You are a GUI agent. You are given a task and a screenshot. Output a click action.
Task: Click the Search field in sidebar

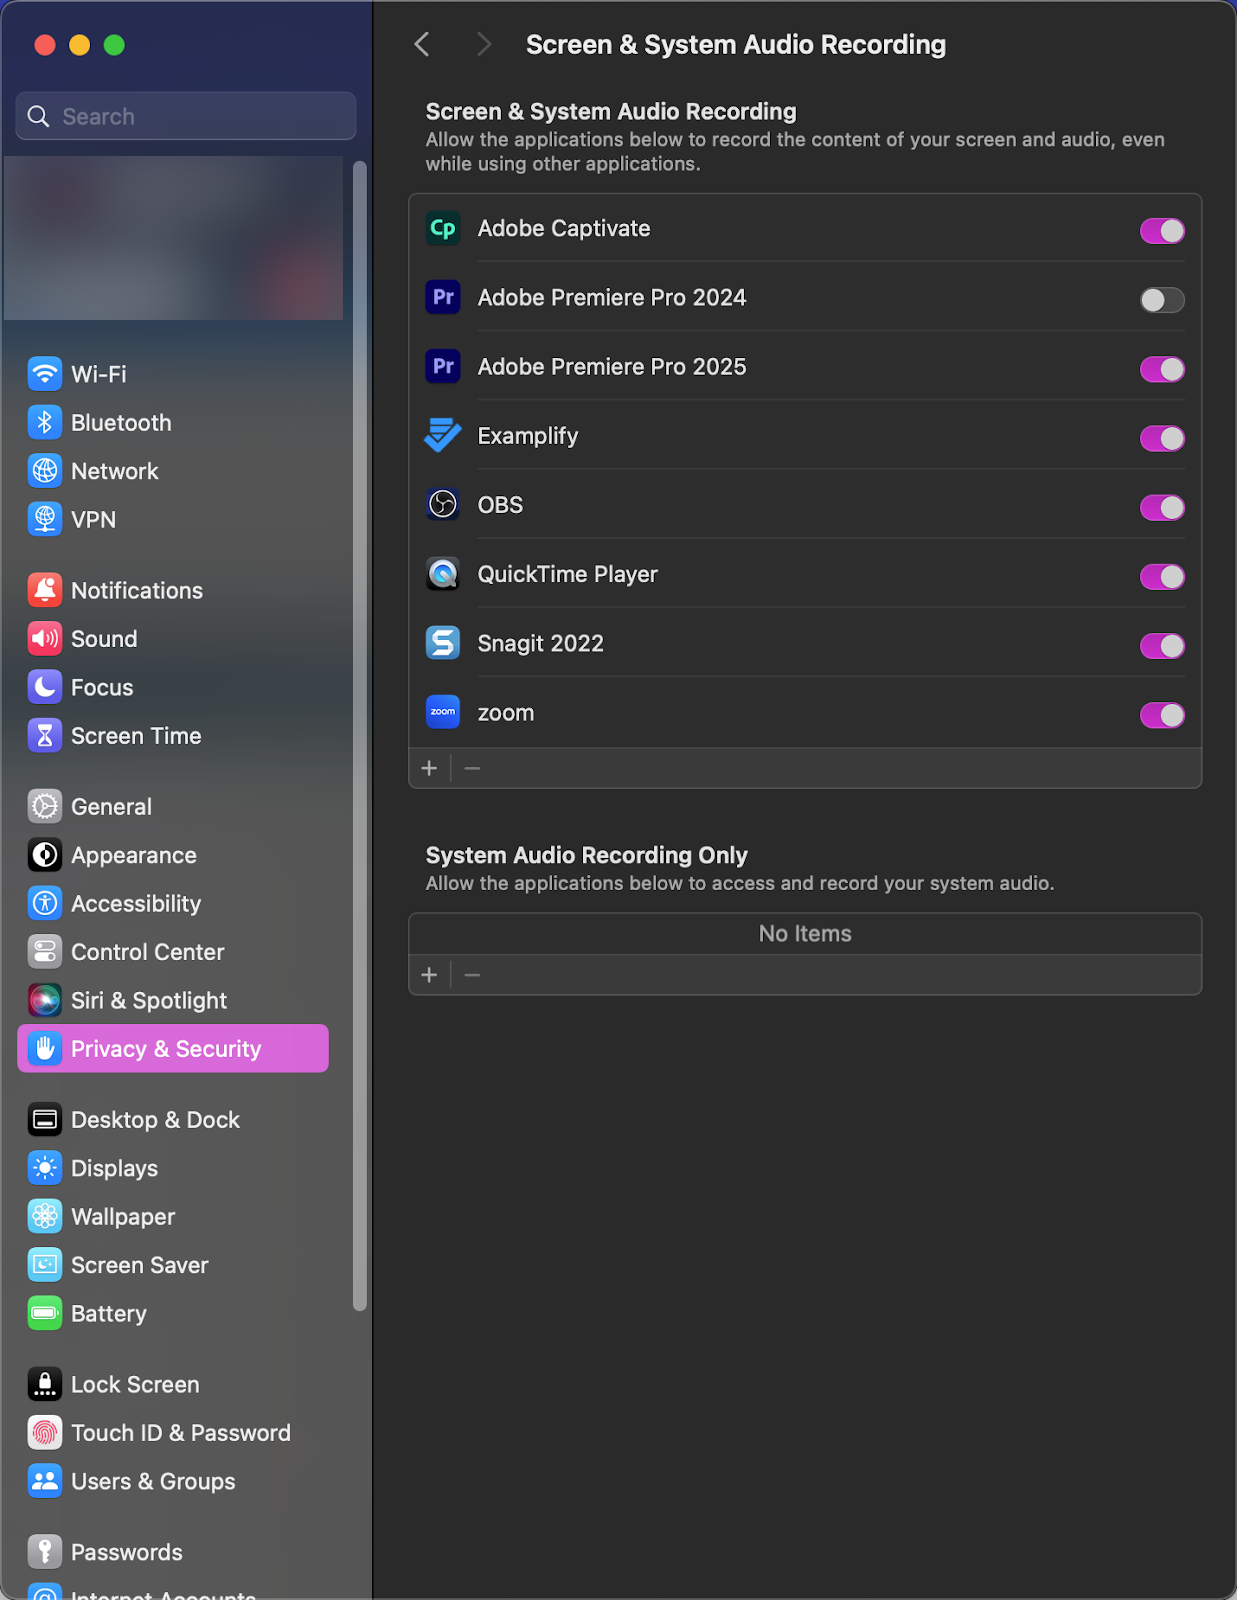pos(186,116)
